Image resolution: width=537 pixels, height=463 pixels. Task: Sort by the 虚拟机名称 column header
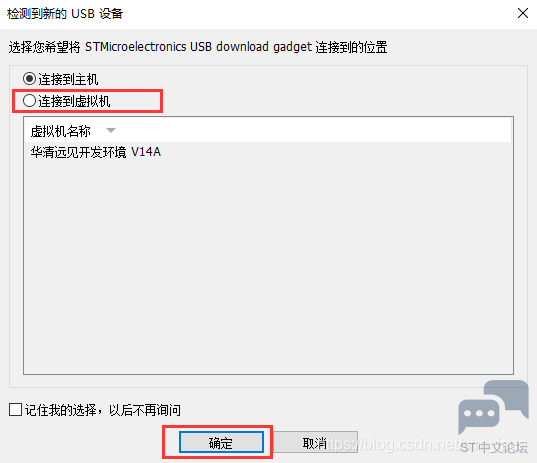pos(60,131)
